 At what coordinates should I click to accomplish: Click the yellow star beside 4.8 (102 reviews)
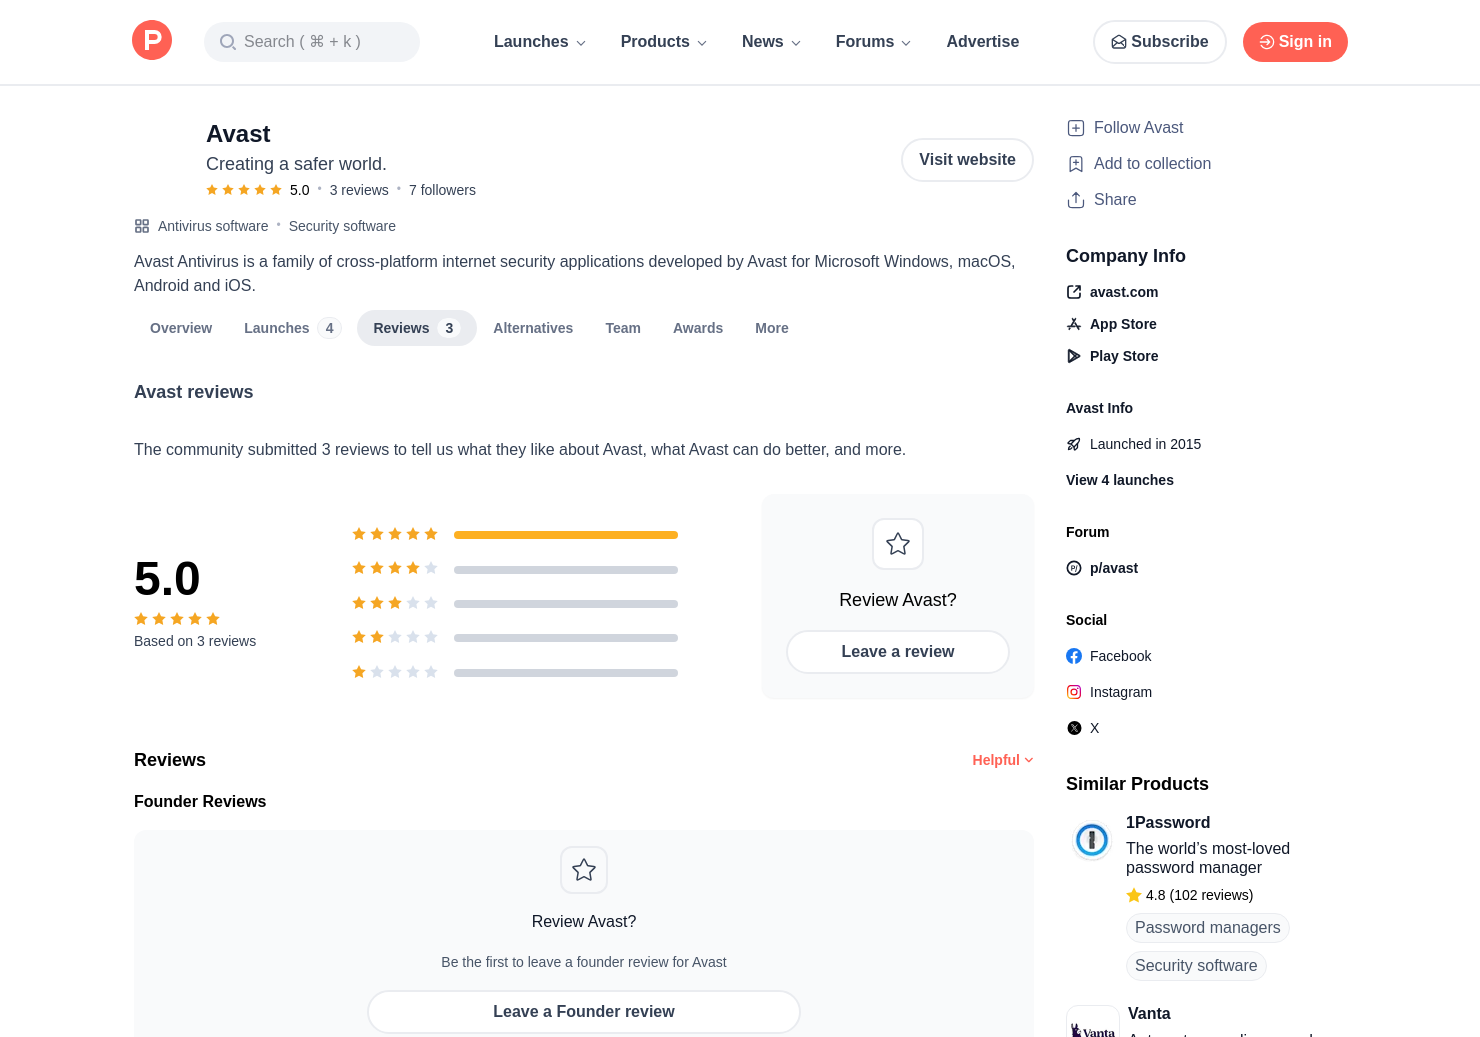[x=1134, y=895]
